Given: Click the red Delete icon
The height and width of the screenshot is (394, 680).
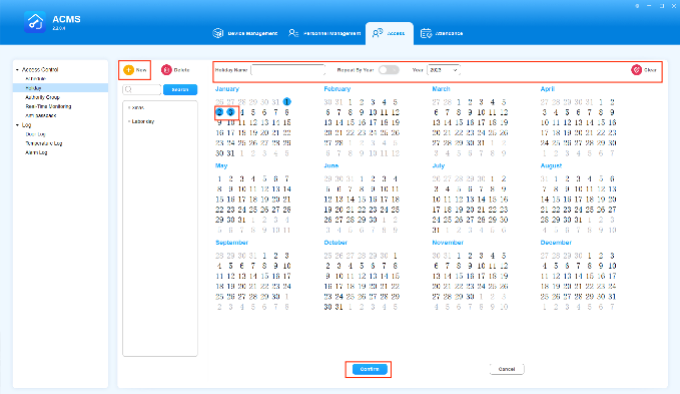Looking at the screenshot, I should point(166,70).
